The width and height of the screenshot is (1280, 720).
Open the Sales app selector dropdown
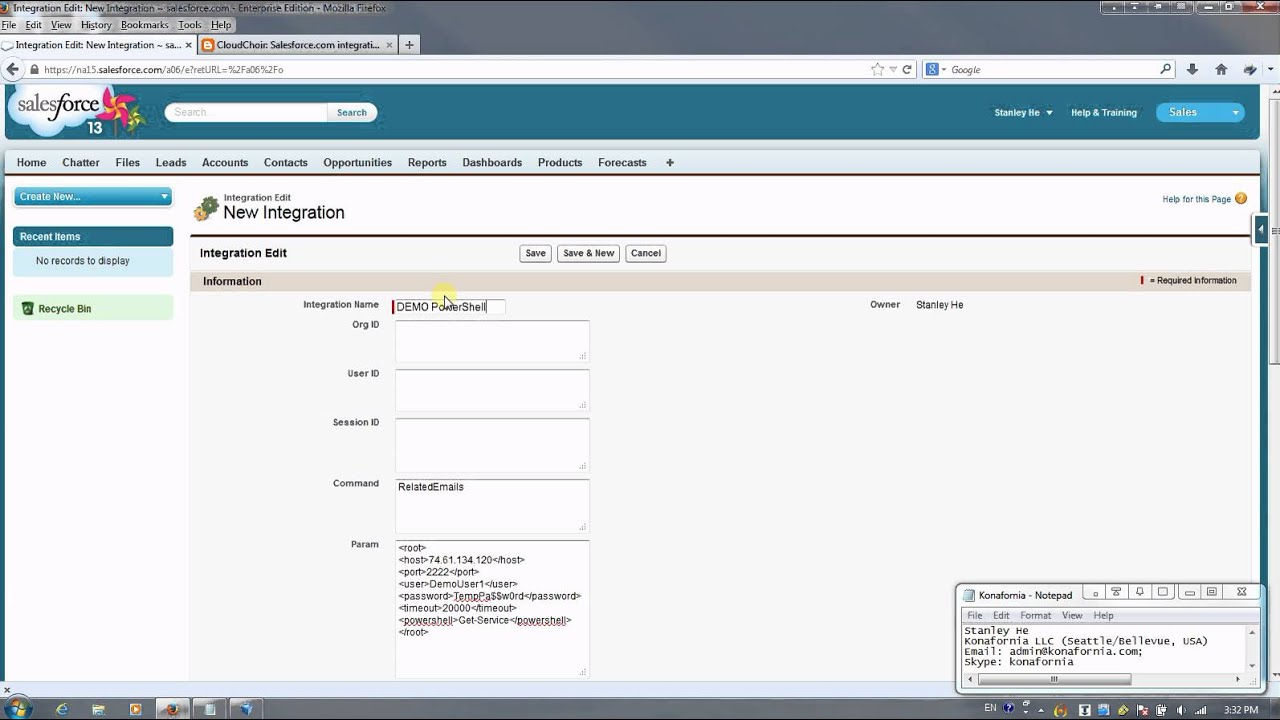point(1201,112)
